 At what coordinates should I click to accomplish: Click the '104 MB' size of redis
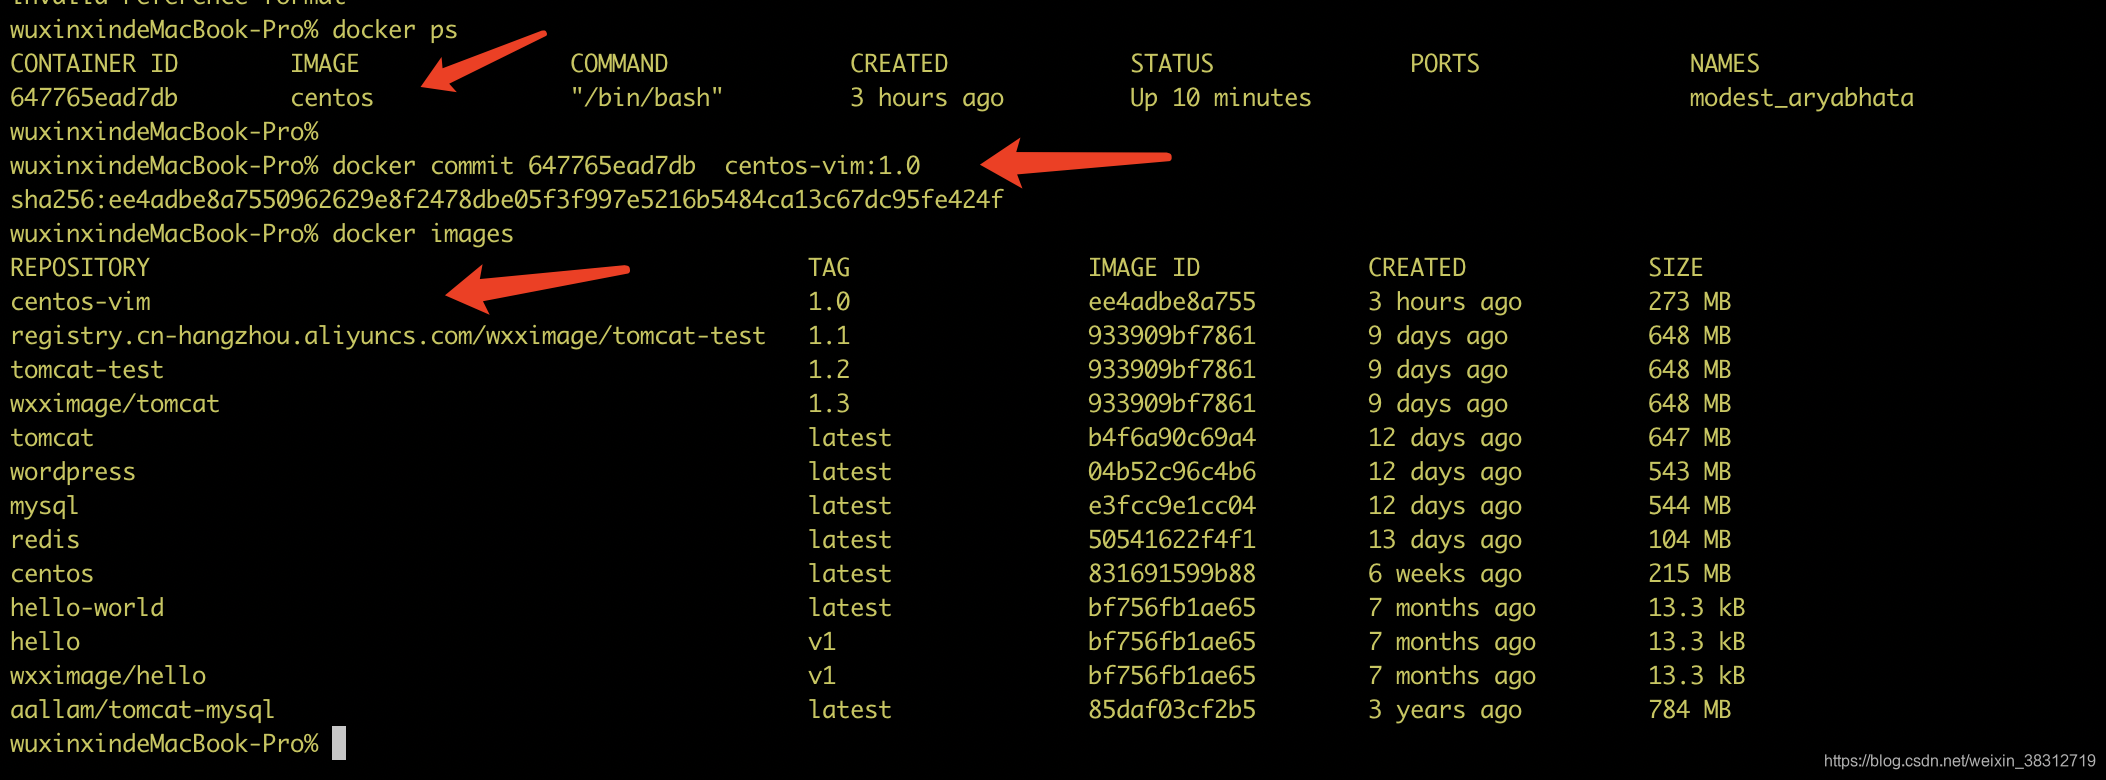(x=1689, y=540)
